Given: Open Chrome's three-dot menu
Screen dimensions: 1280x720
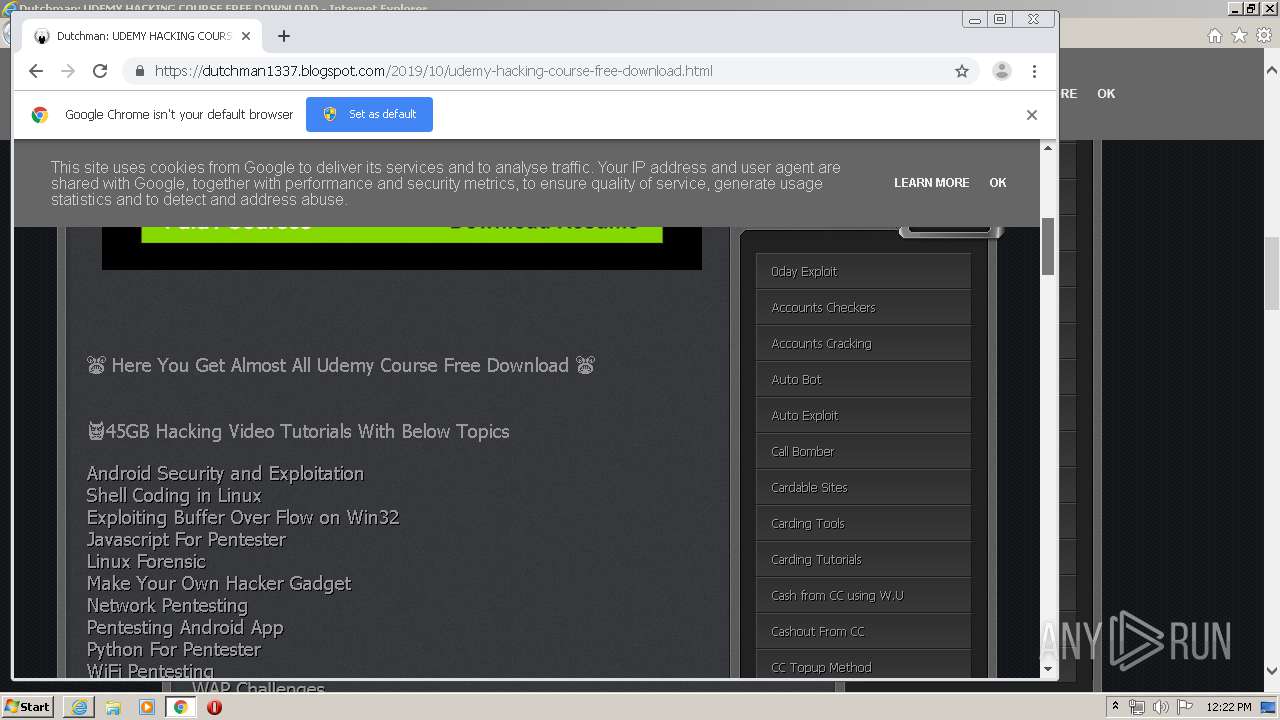Looking at the screenshot, I should [x=1034, y=71].
